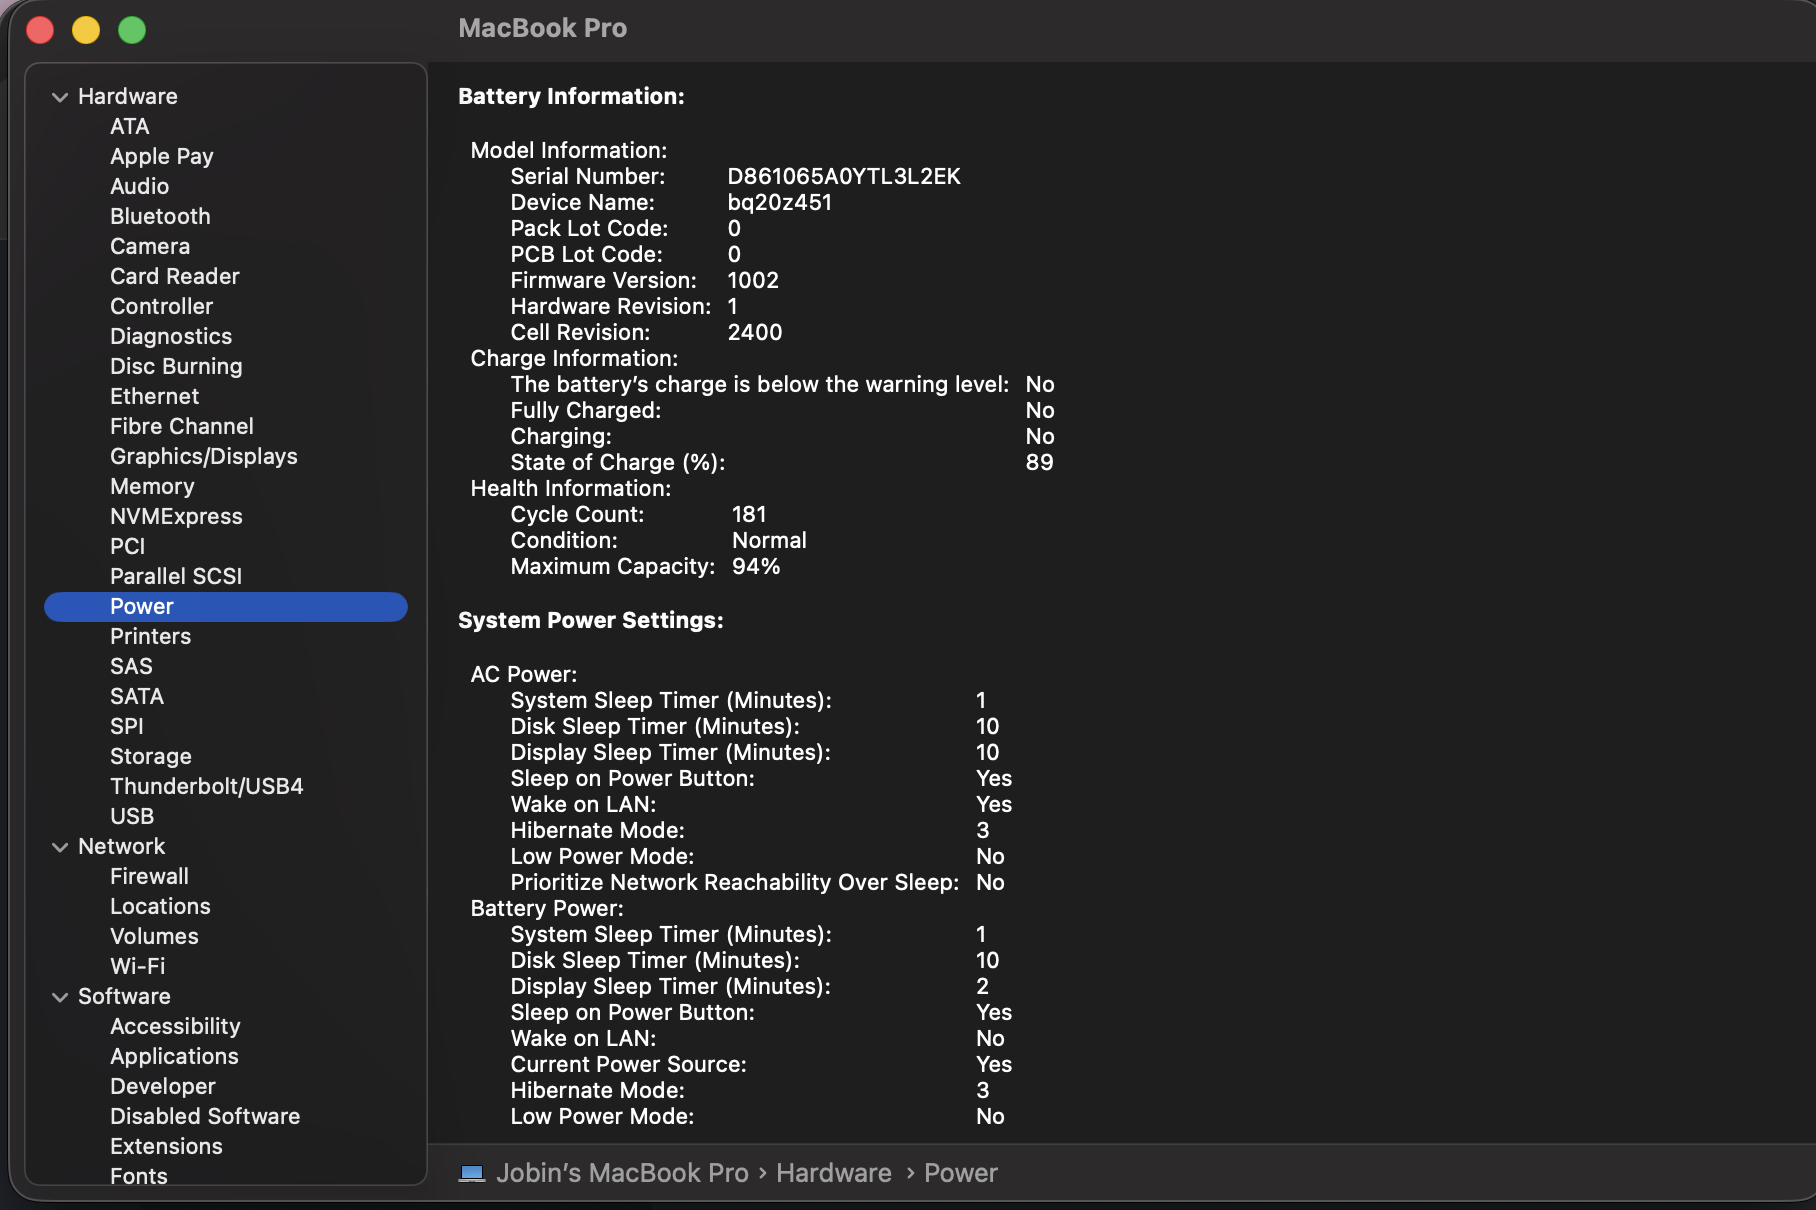
Task: Select Extensions in the sidebar
Action: (x=166, y=1146)
